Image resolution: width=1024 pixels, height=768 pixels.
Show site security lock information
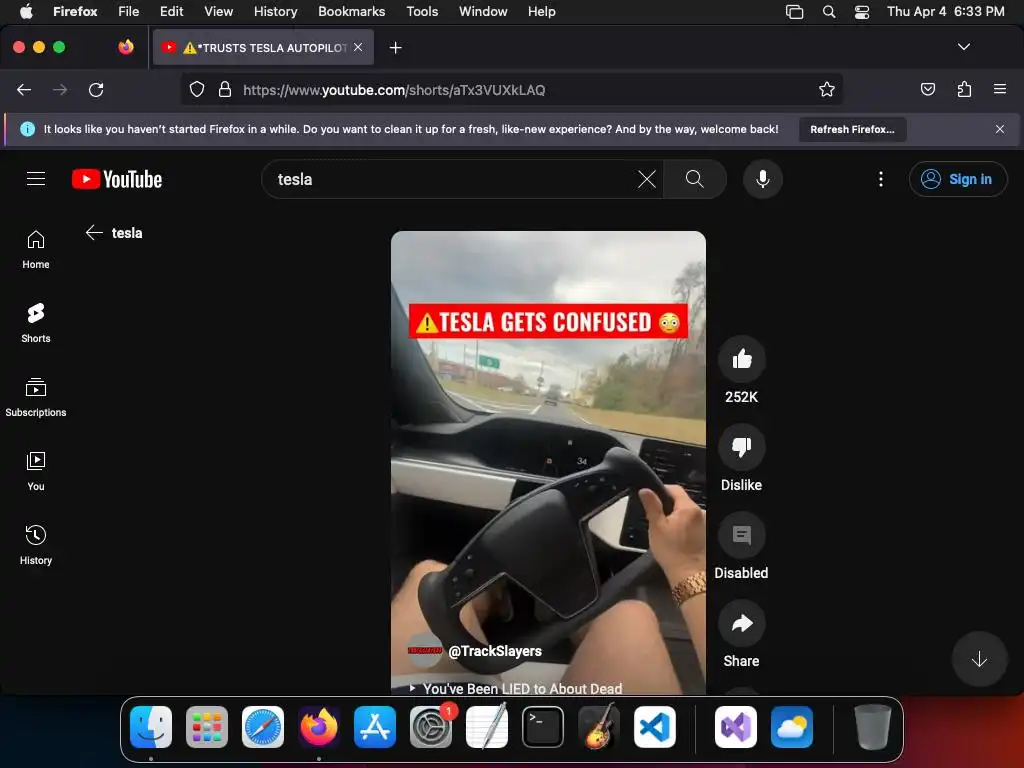tap(225, 89)
